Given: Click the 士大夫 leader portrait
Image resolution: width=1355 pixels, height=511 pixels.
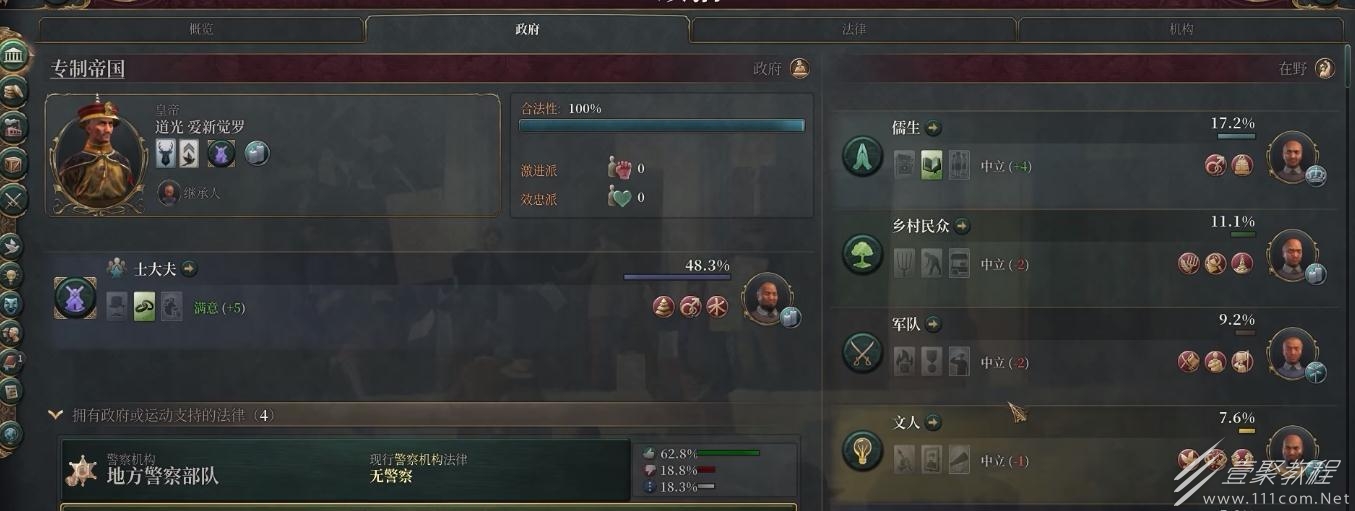Looking at the screenshot, I should click(x=767, y=297).
